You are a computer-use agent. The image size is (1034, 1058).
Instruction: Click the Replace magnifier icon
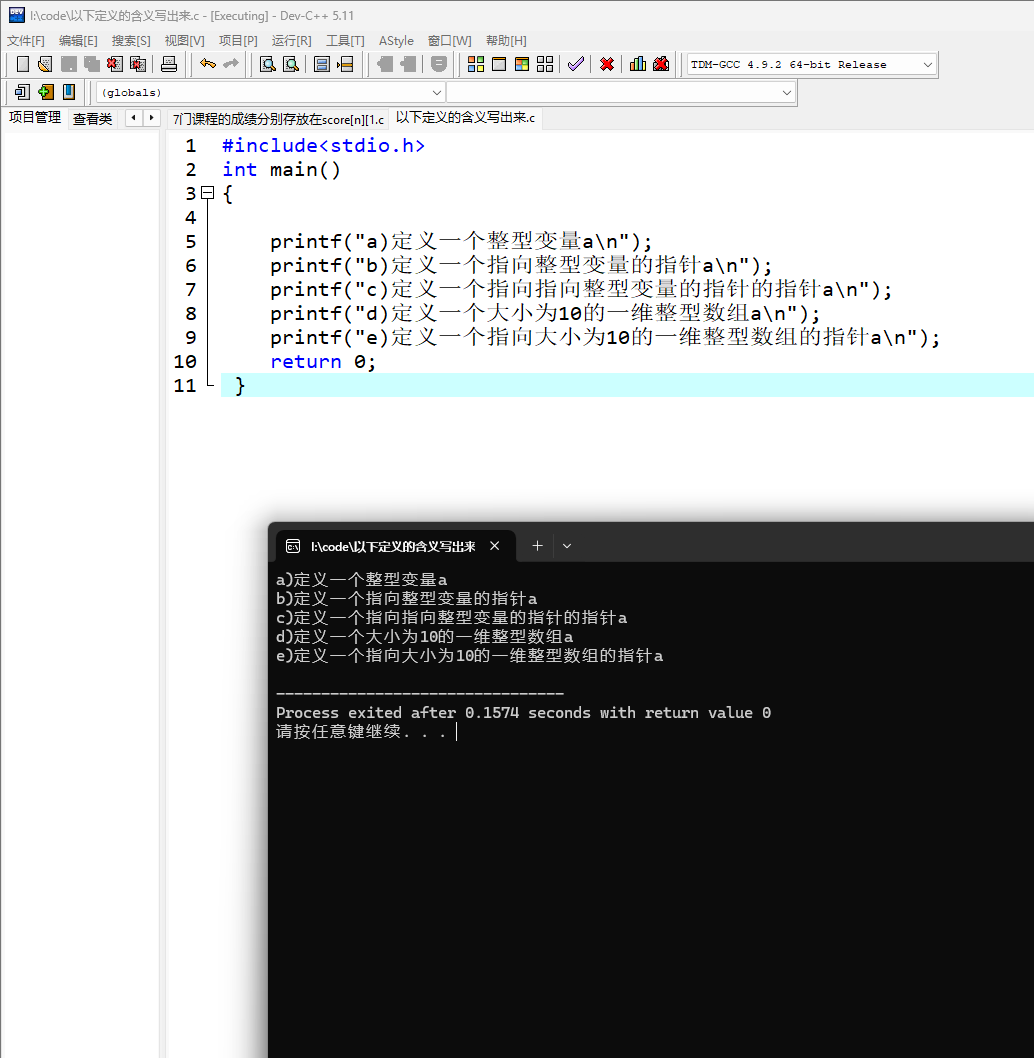pyautogui.click(x=291, y=64)
